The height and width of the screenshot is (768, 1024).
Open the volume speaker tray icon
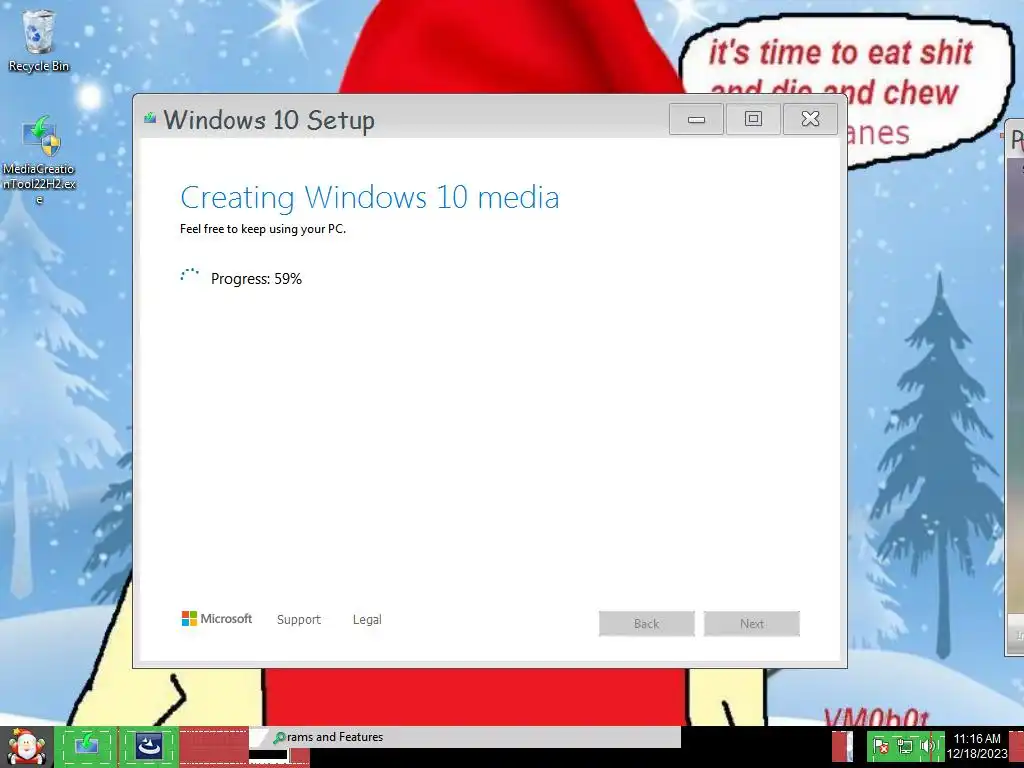927,746
